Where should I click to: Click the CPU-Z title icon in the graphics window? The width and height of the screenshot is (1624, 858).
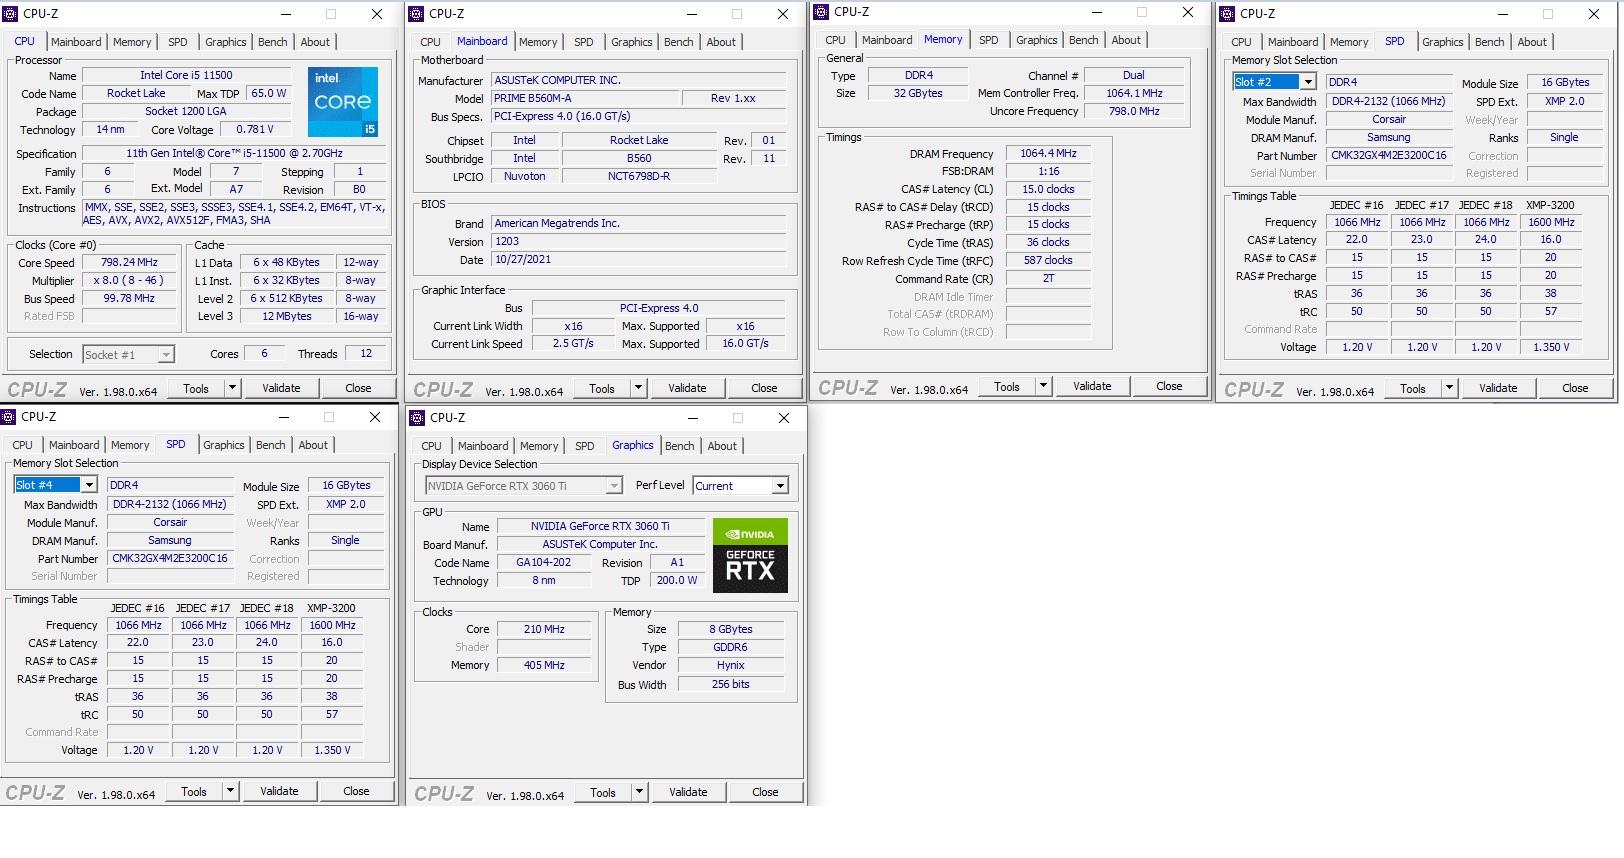coord(418,418)
